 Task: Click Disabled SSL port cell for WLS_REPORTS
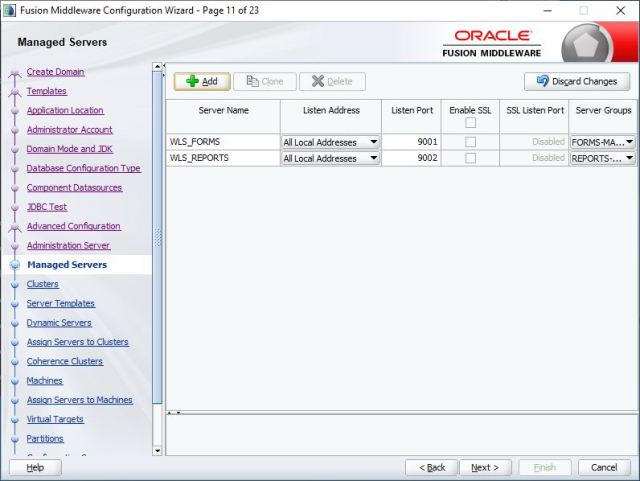[x=534, y=158]
